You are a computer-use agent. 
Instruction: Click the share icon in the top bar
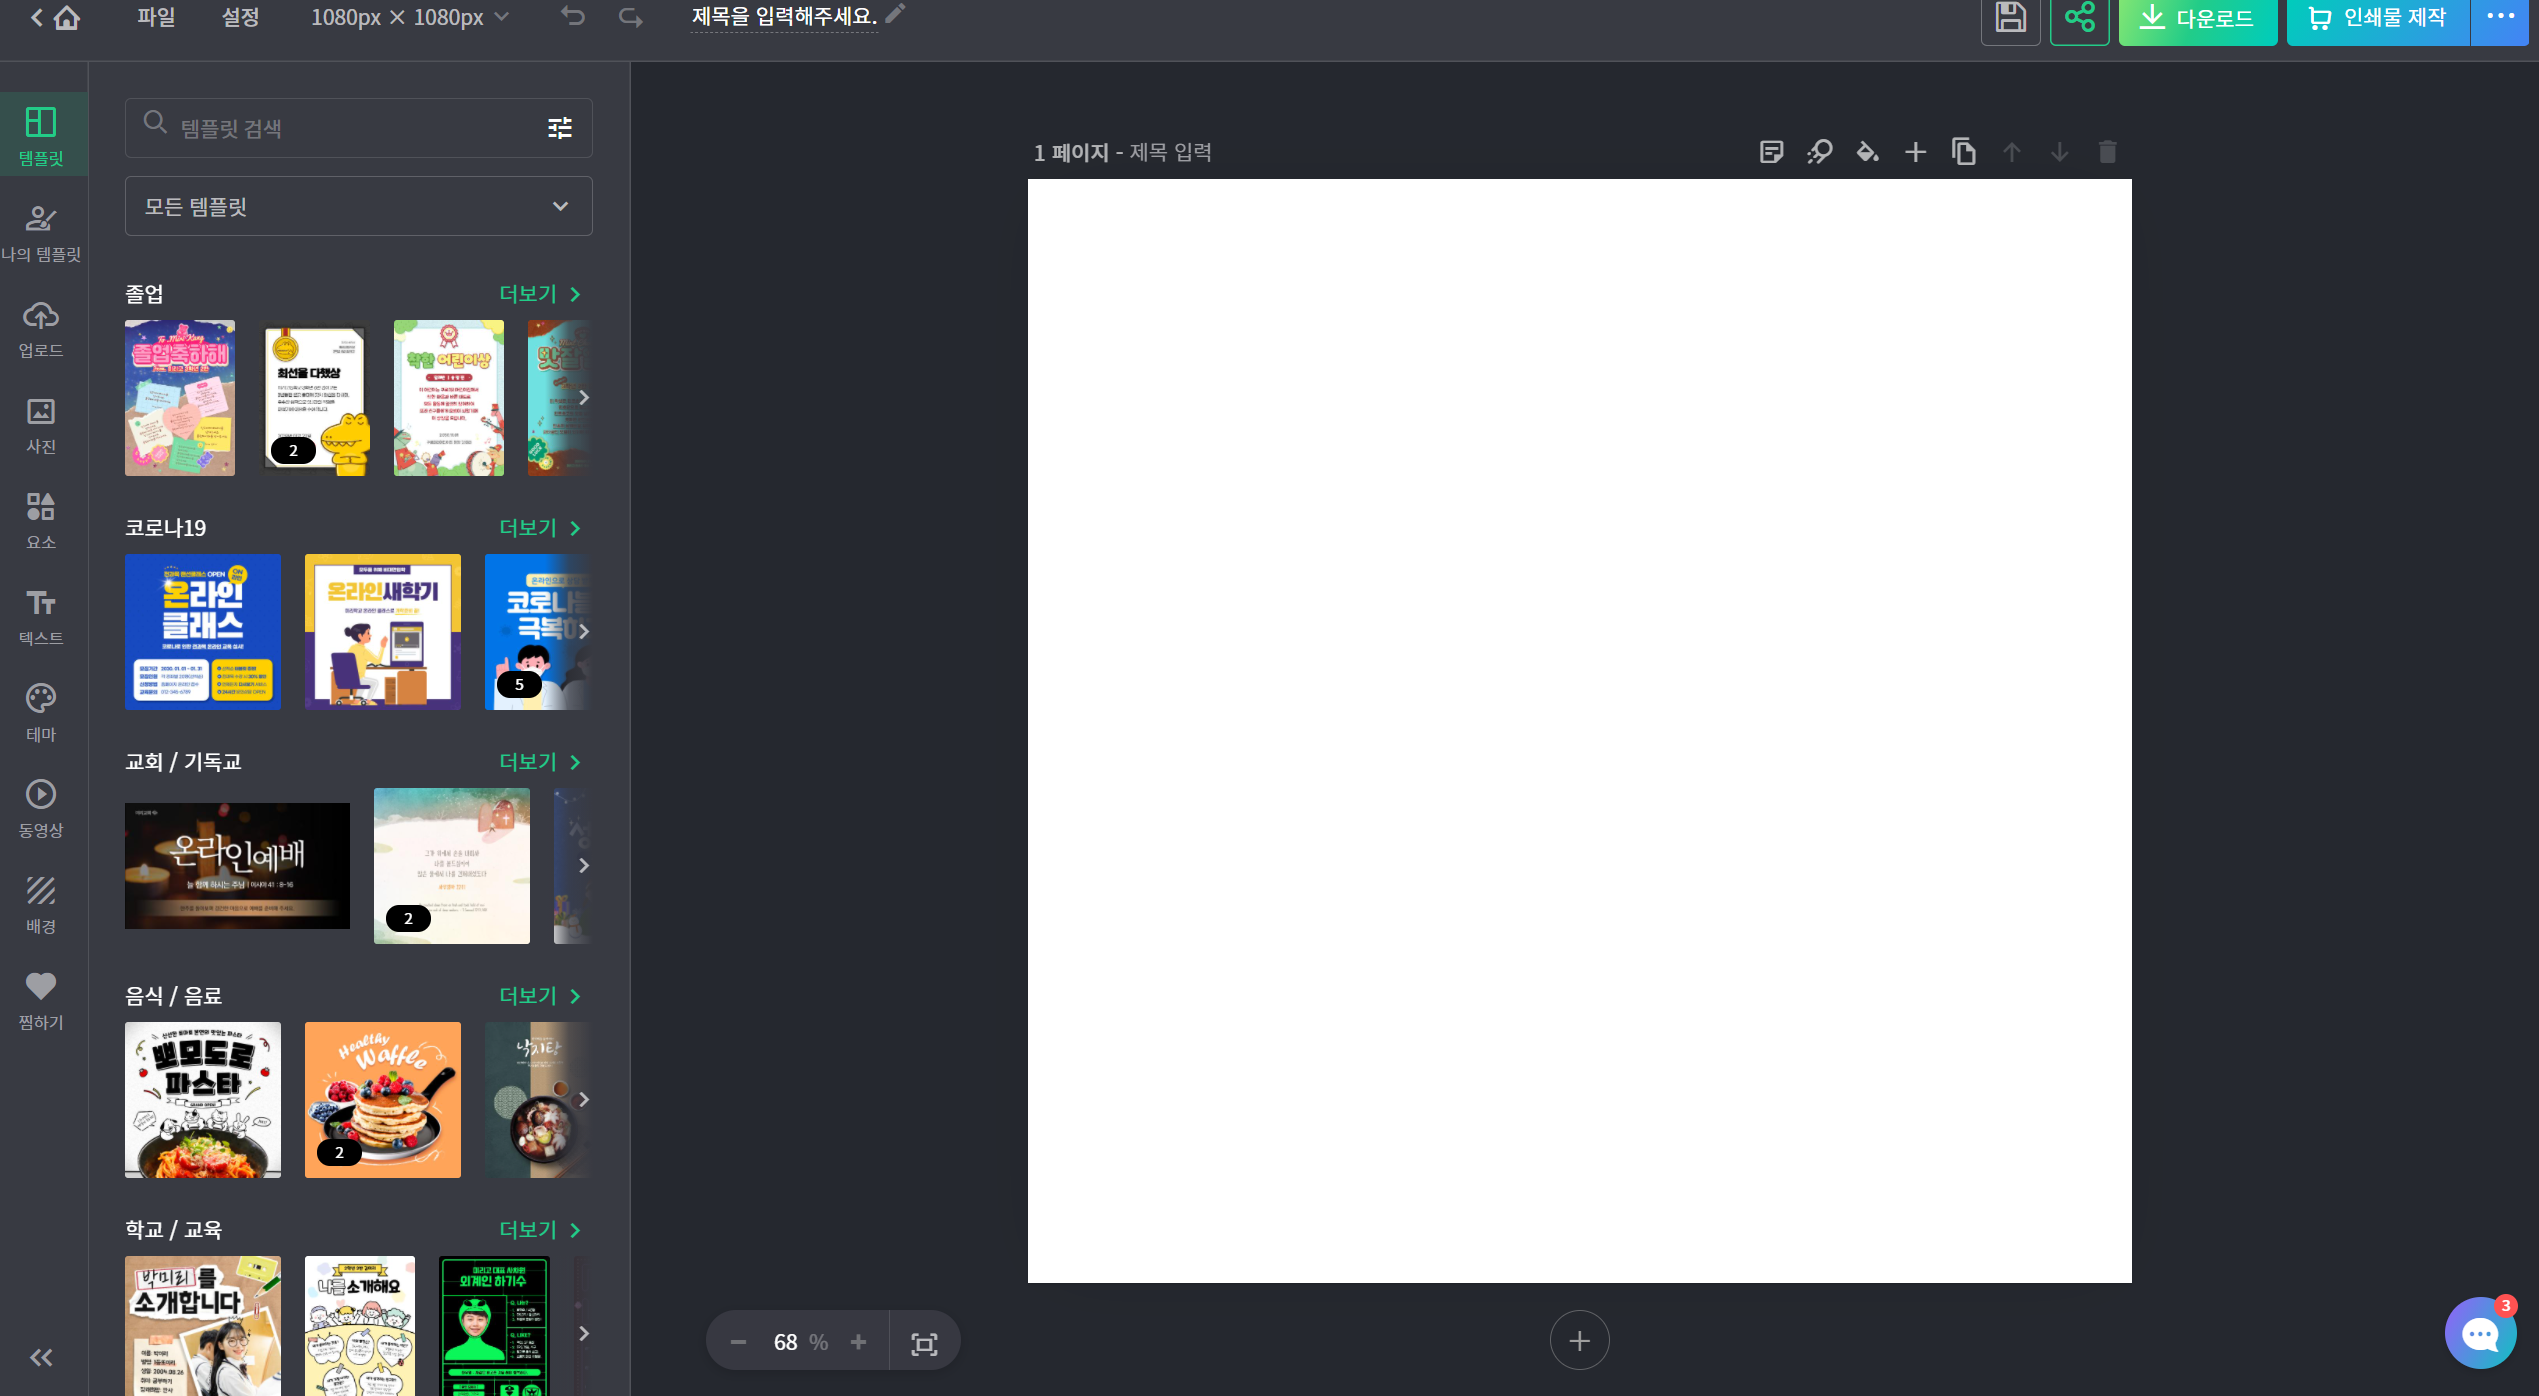pos(2079,18)
